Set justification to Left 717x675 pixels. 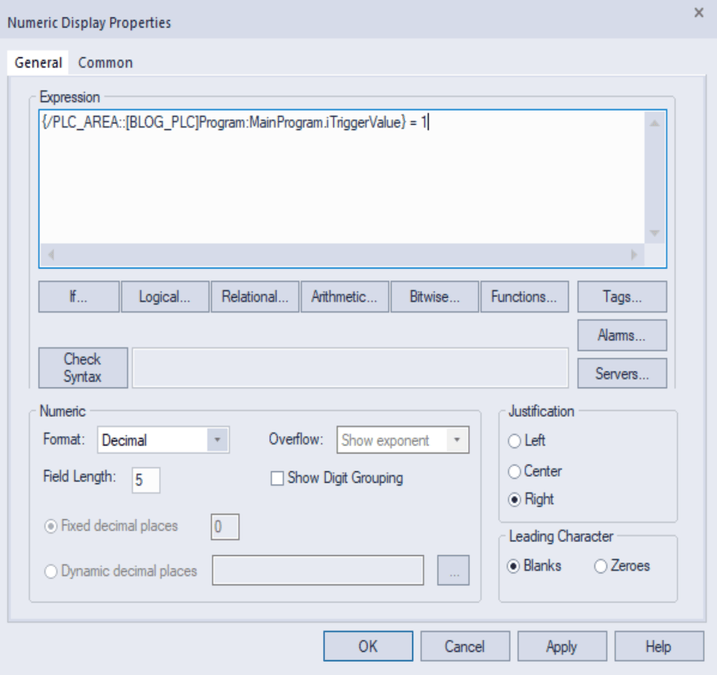[x=514, y=441]
